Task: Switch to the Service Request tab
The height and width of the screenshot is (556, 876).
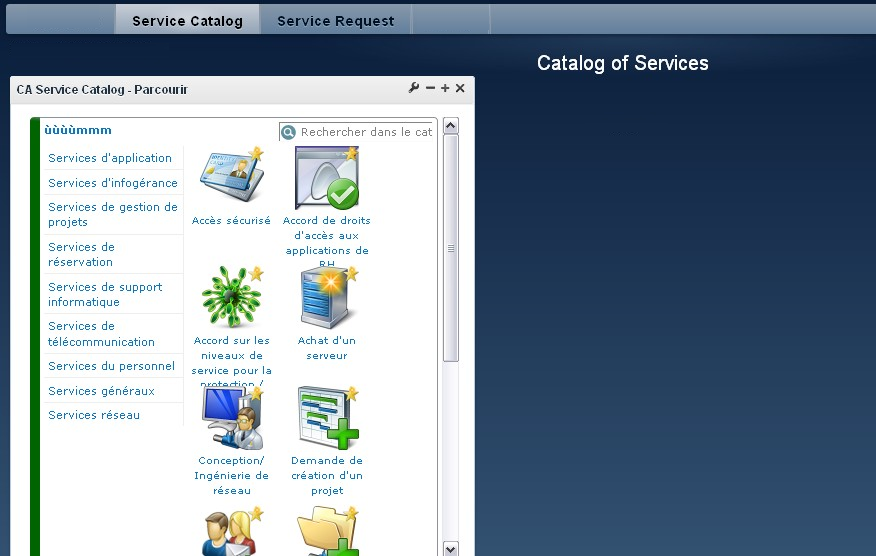Action: (336, 21)
